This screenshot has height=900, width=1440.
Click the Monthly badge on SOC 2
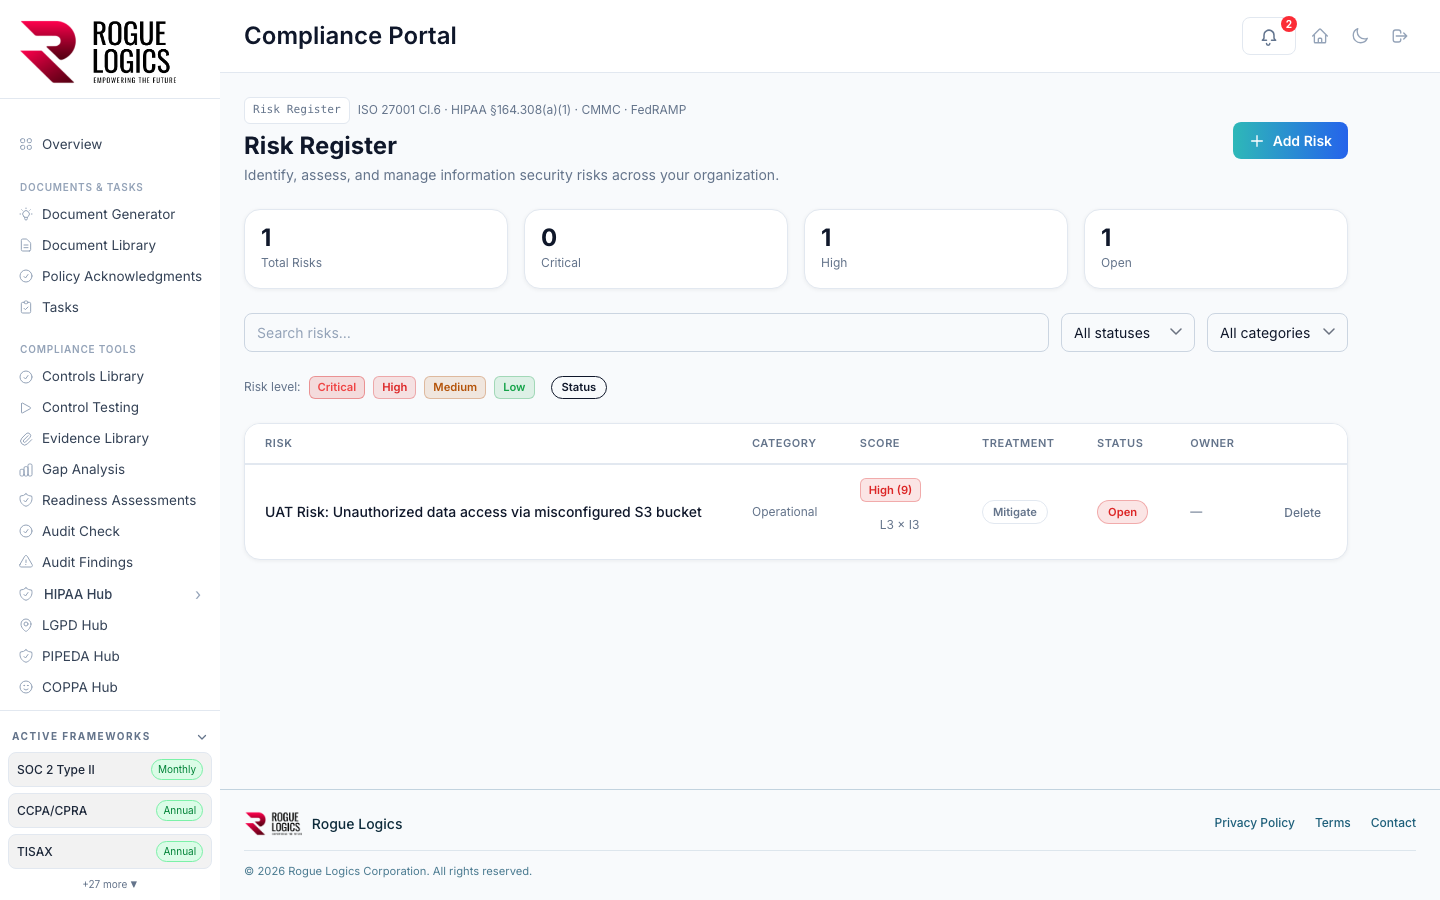pos(177,770)
